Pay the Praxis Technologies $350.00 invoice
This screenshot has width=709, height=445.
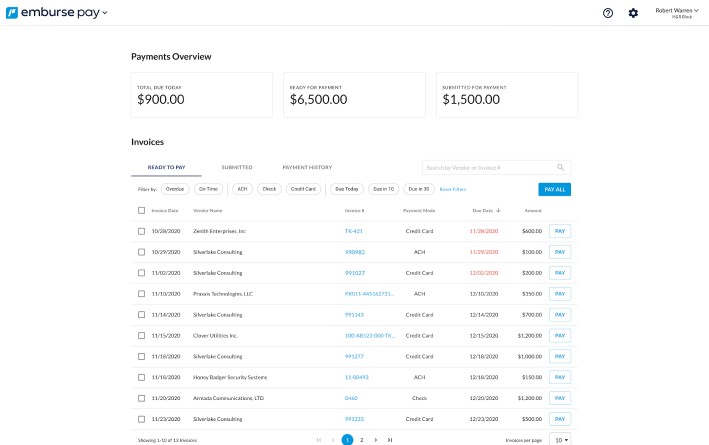pyautogui.click(x=560, y=294)
